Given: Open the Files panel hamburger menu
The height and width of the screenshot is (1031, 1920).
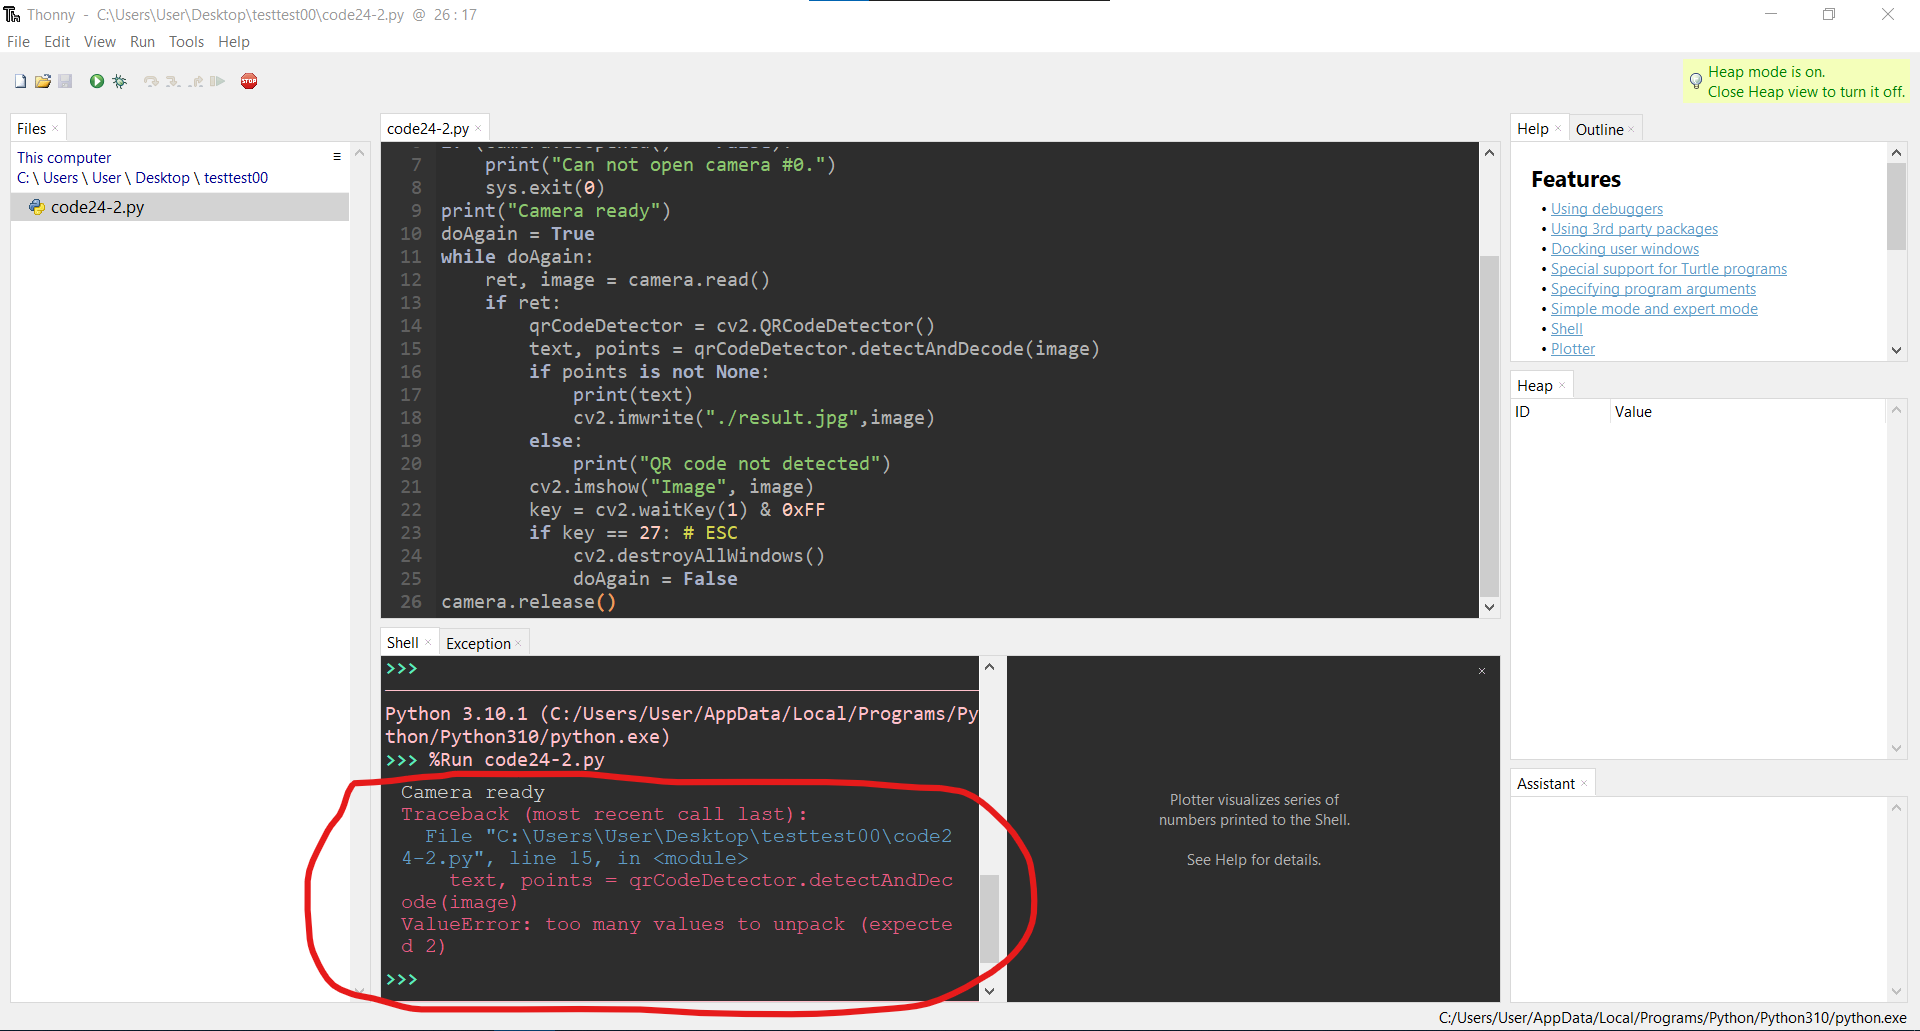Looking at the screenshot, I should [337, 157].
